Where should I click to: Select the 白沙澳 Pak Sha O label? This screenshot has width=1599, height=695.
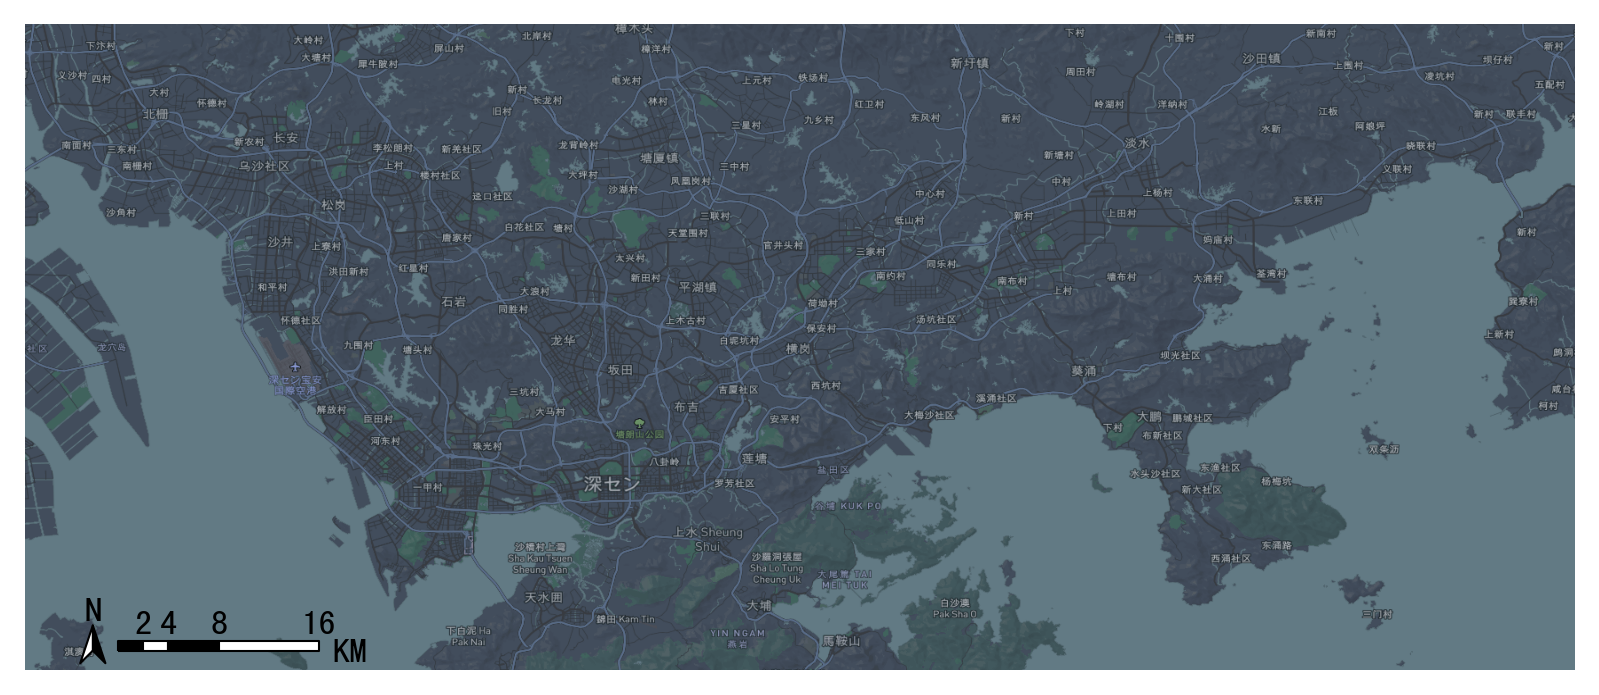point(955,608)
